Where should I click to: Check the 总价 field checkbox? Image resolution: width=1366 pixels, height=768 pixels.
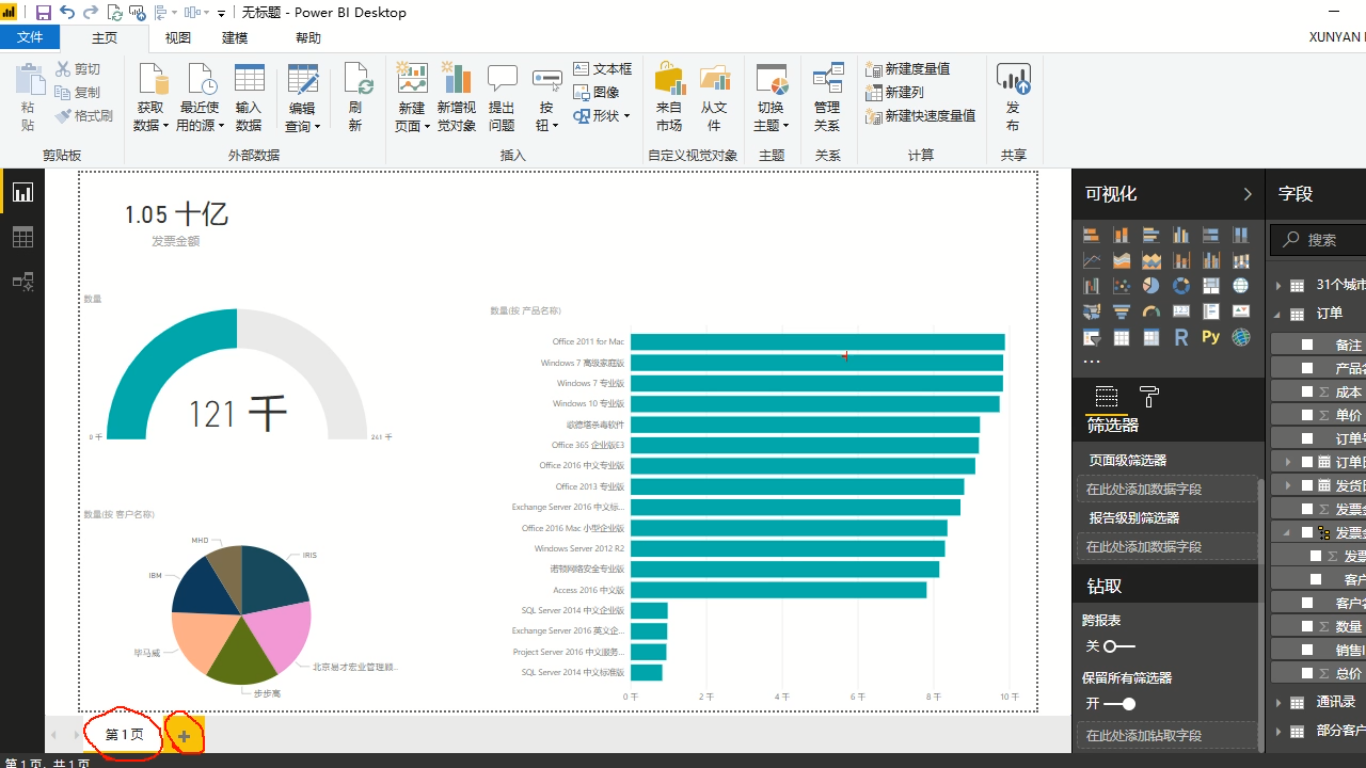click(x=1307, y=673)
